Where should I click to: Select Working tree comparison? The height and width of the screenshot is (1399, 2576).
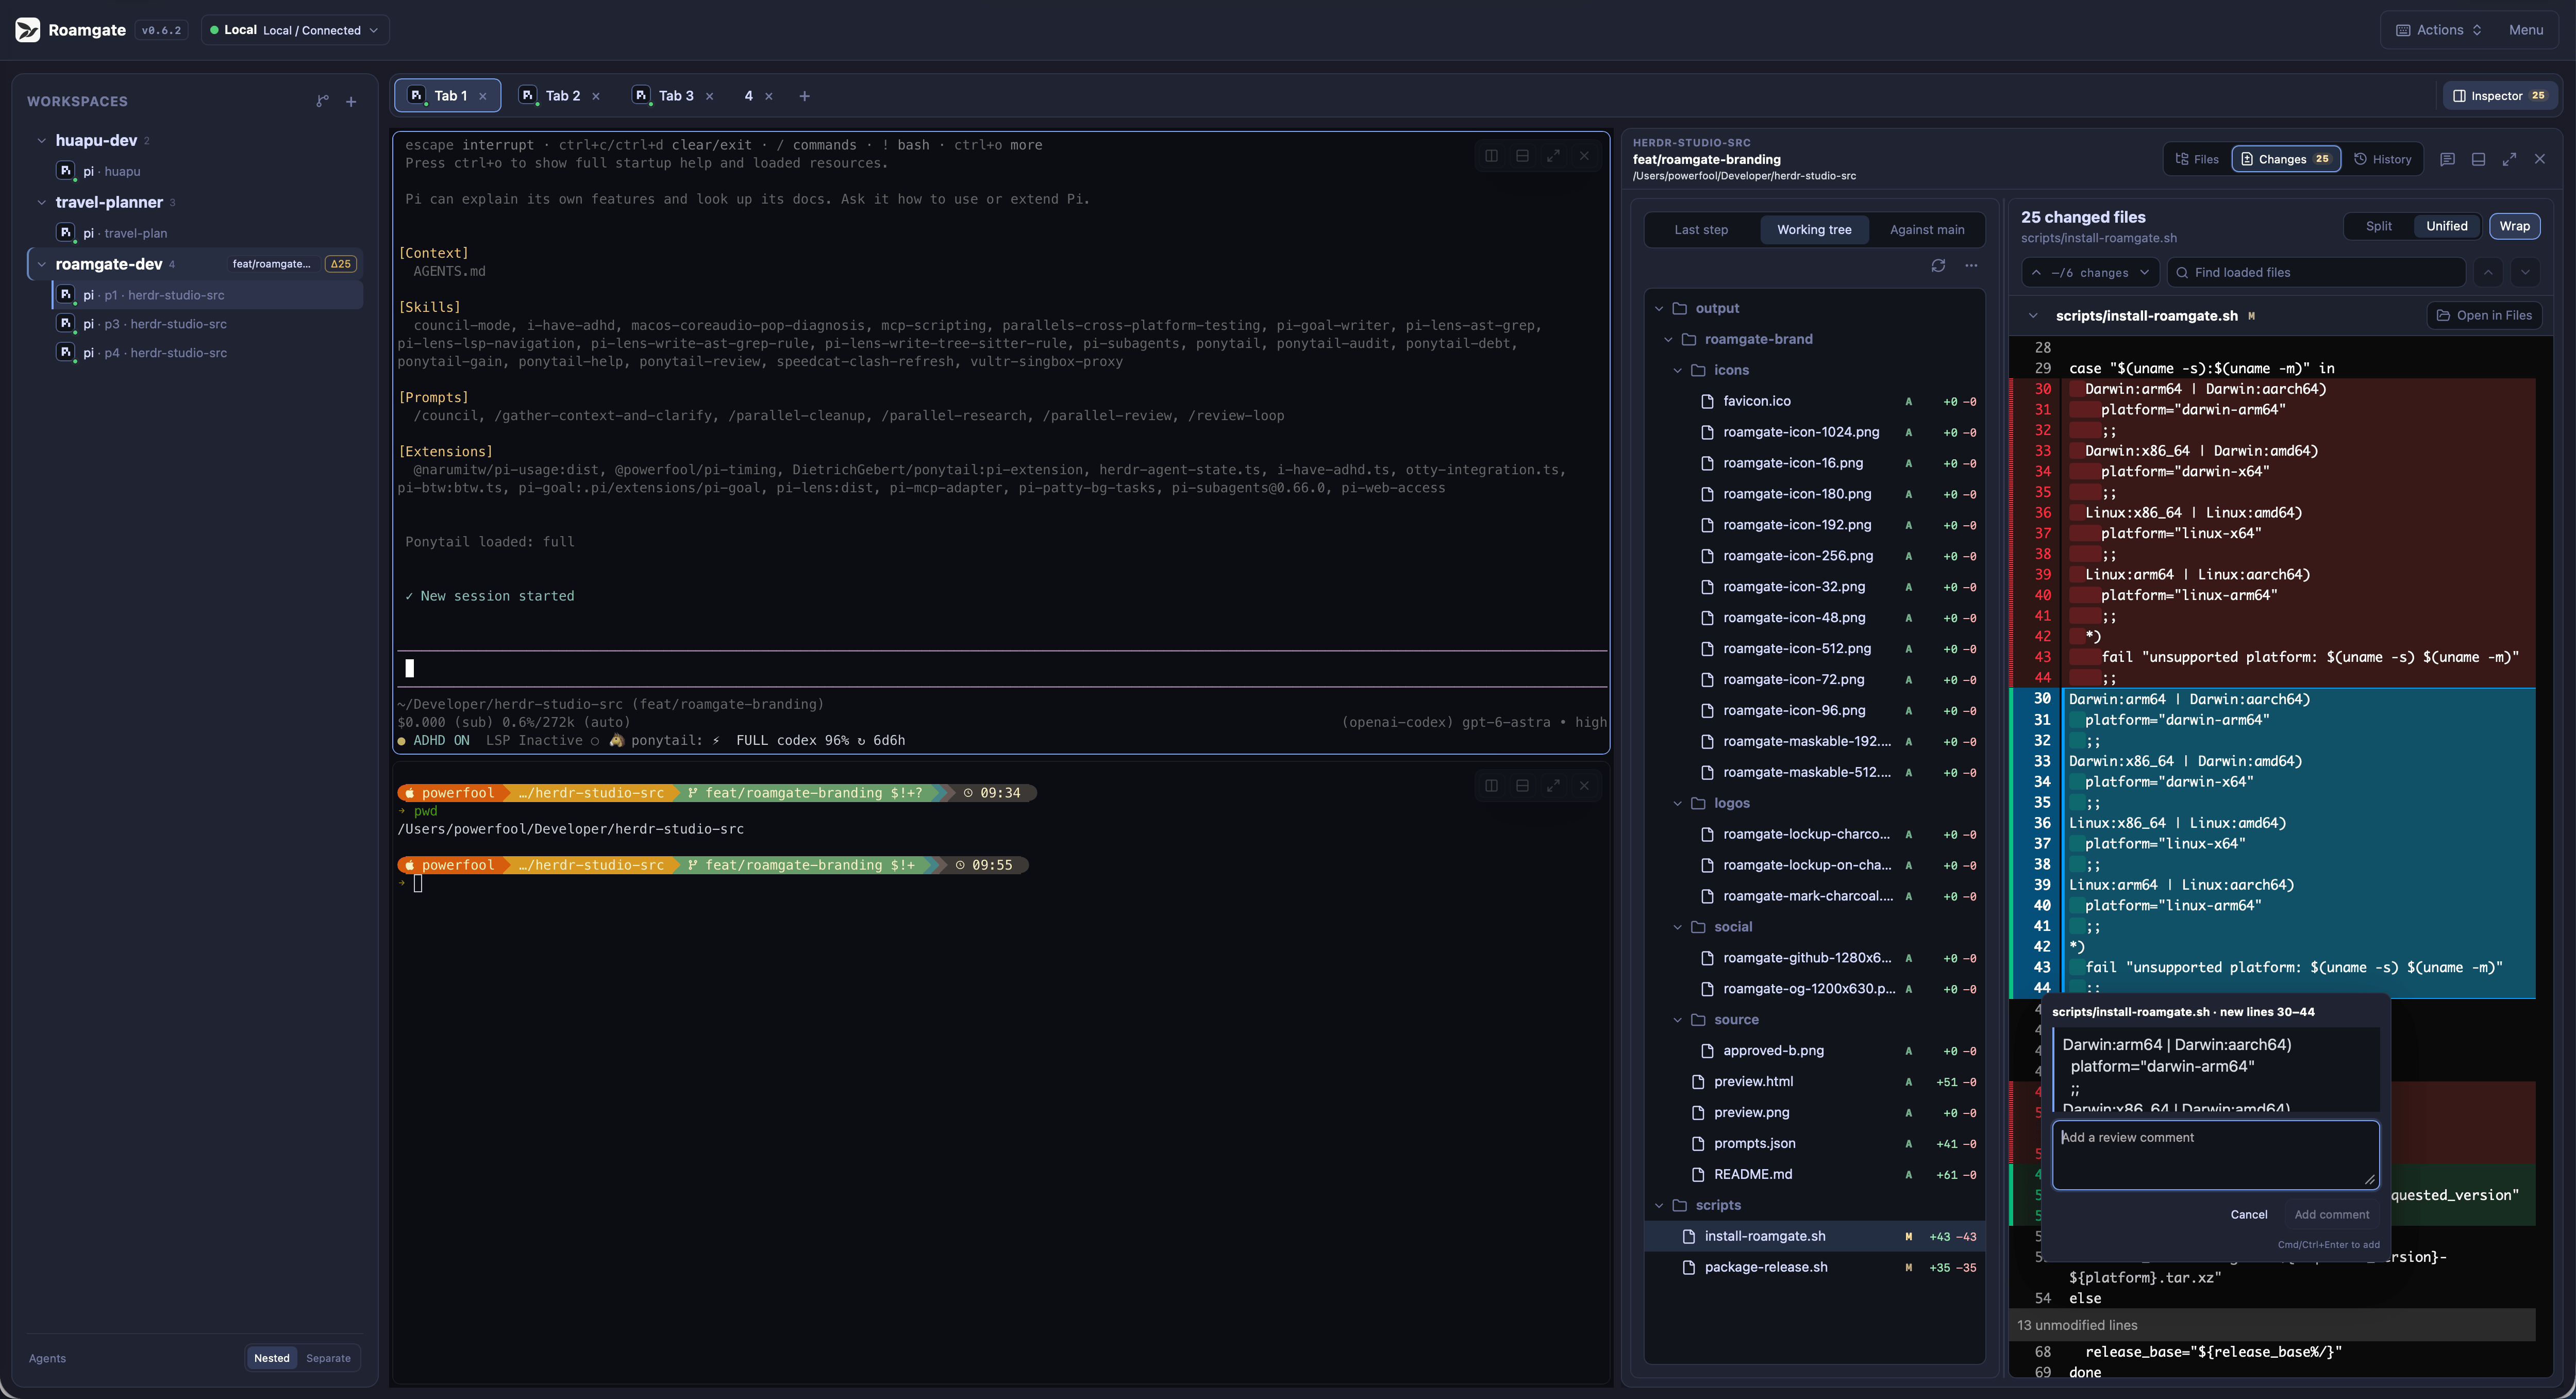[x=1813, y=230]
